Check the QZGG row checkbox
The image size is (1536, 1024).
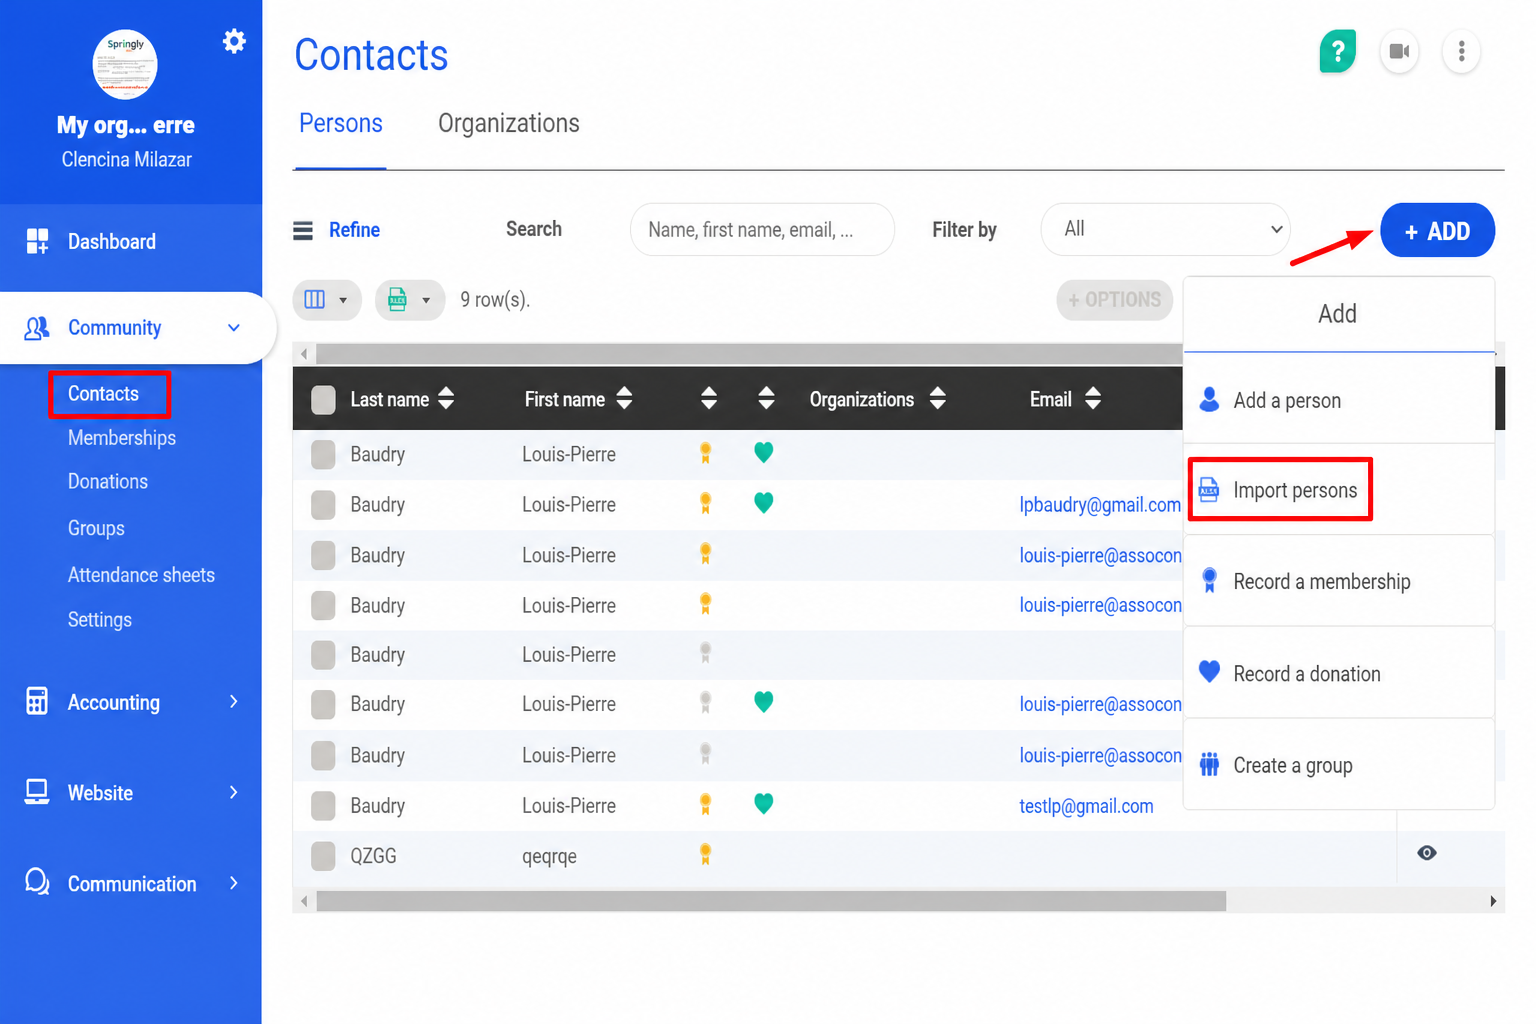click(323, 856)
